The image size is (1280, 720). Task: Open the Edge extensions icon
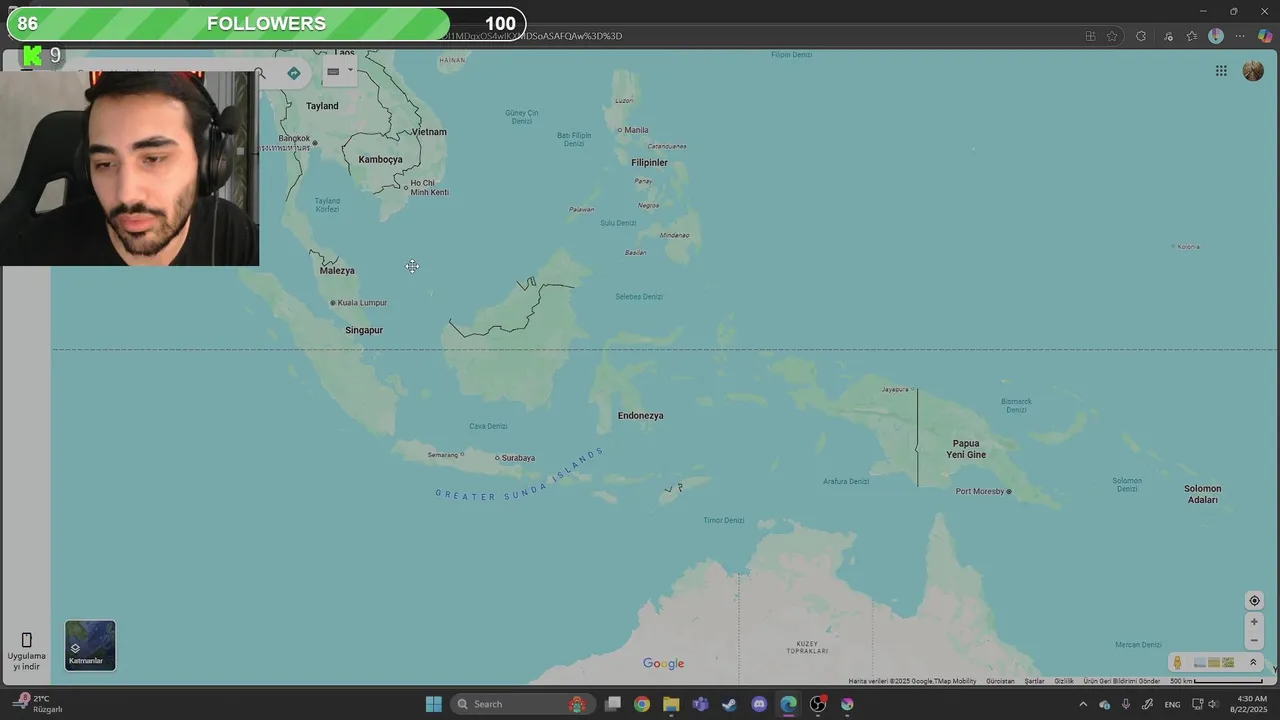tap(1141, 36)
